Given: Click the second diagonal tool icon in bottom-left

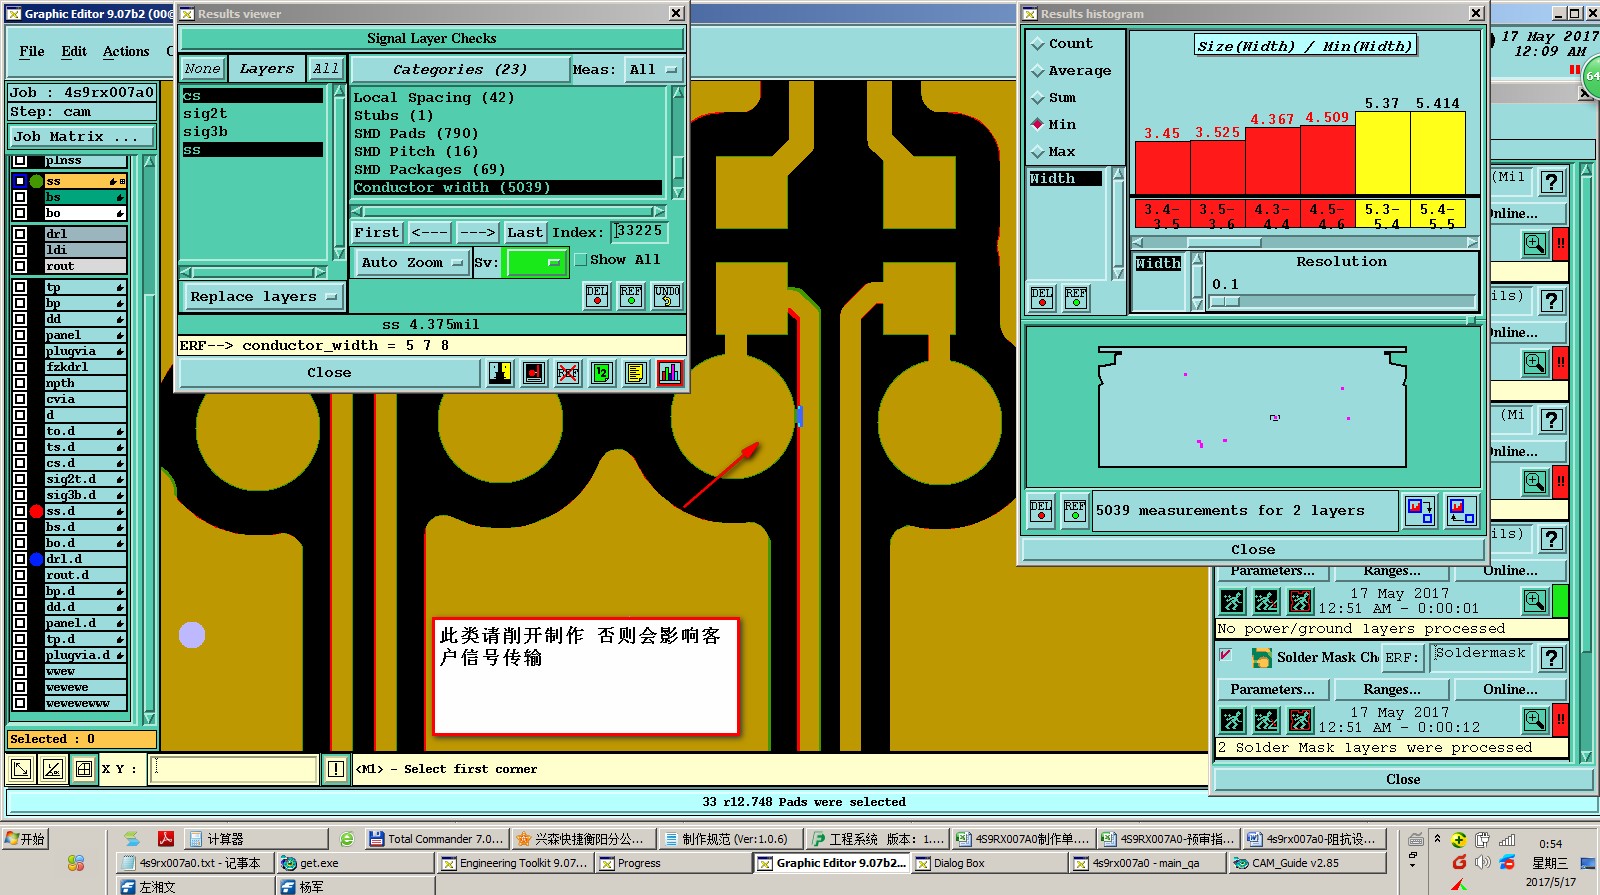Looking at the screenshot, I should 53,769.
